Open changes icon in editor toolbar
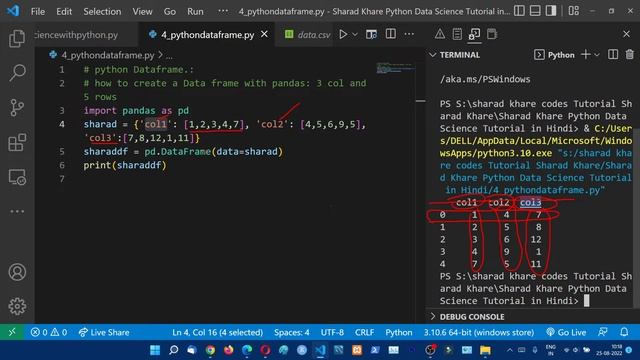The image size is (640, 360). coord(371,35)
